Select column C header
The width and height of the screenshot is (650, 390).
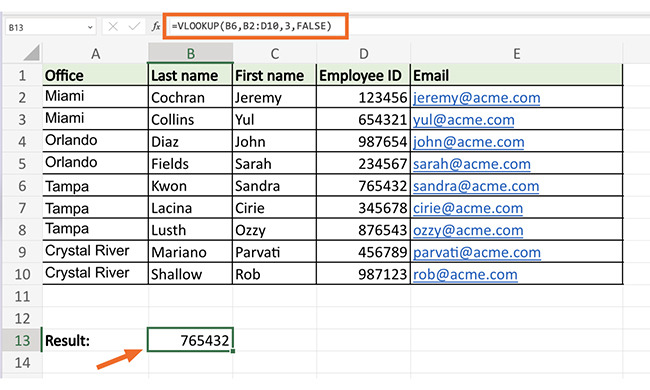pos(274,53)
